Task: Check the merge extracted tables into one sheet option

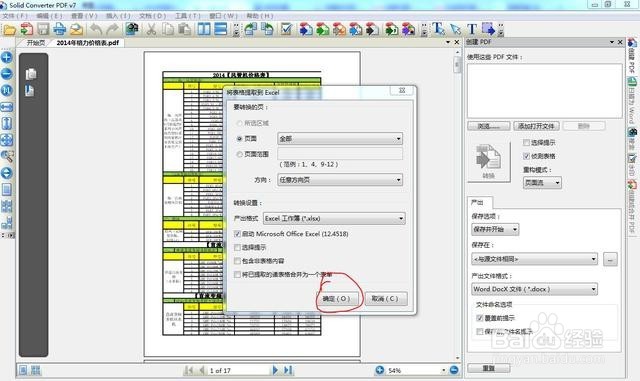Action: [x=237, y=274]
